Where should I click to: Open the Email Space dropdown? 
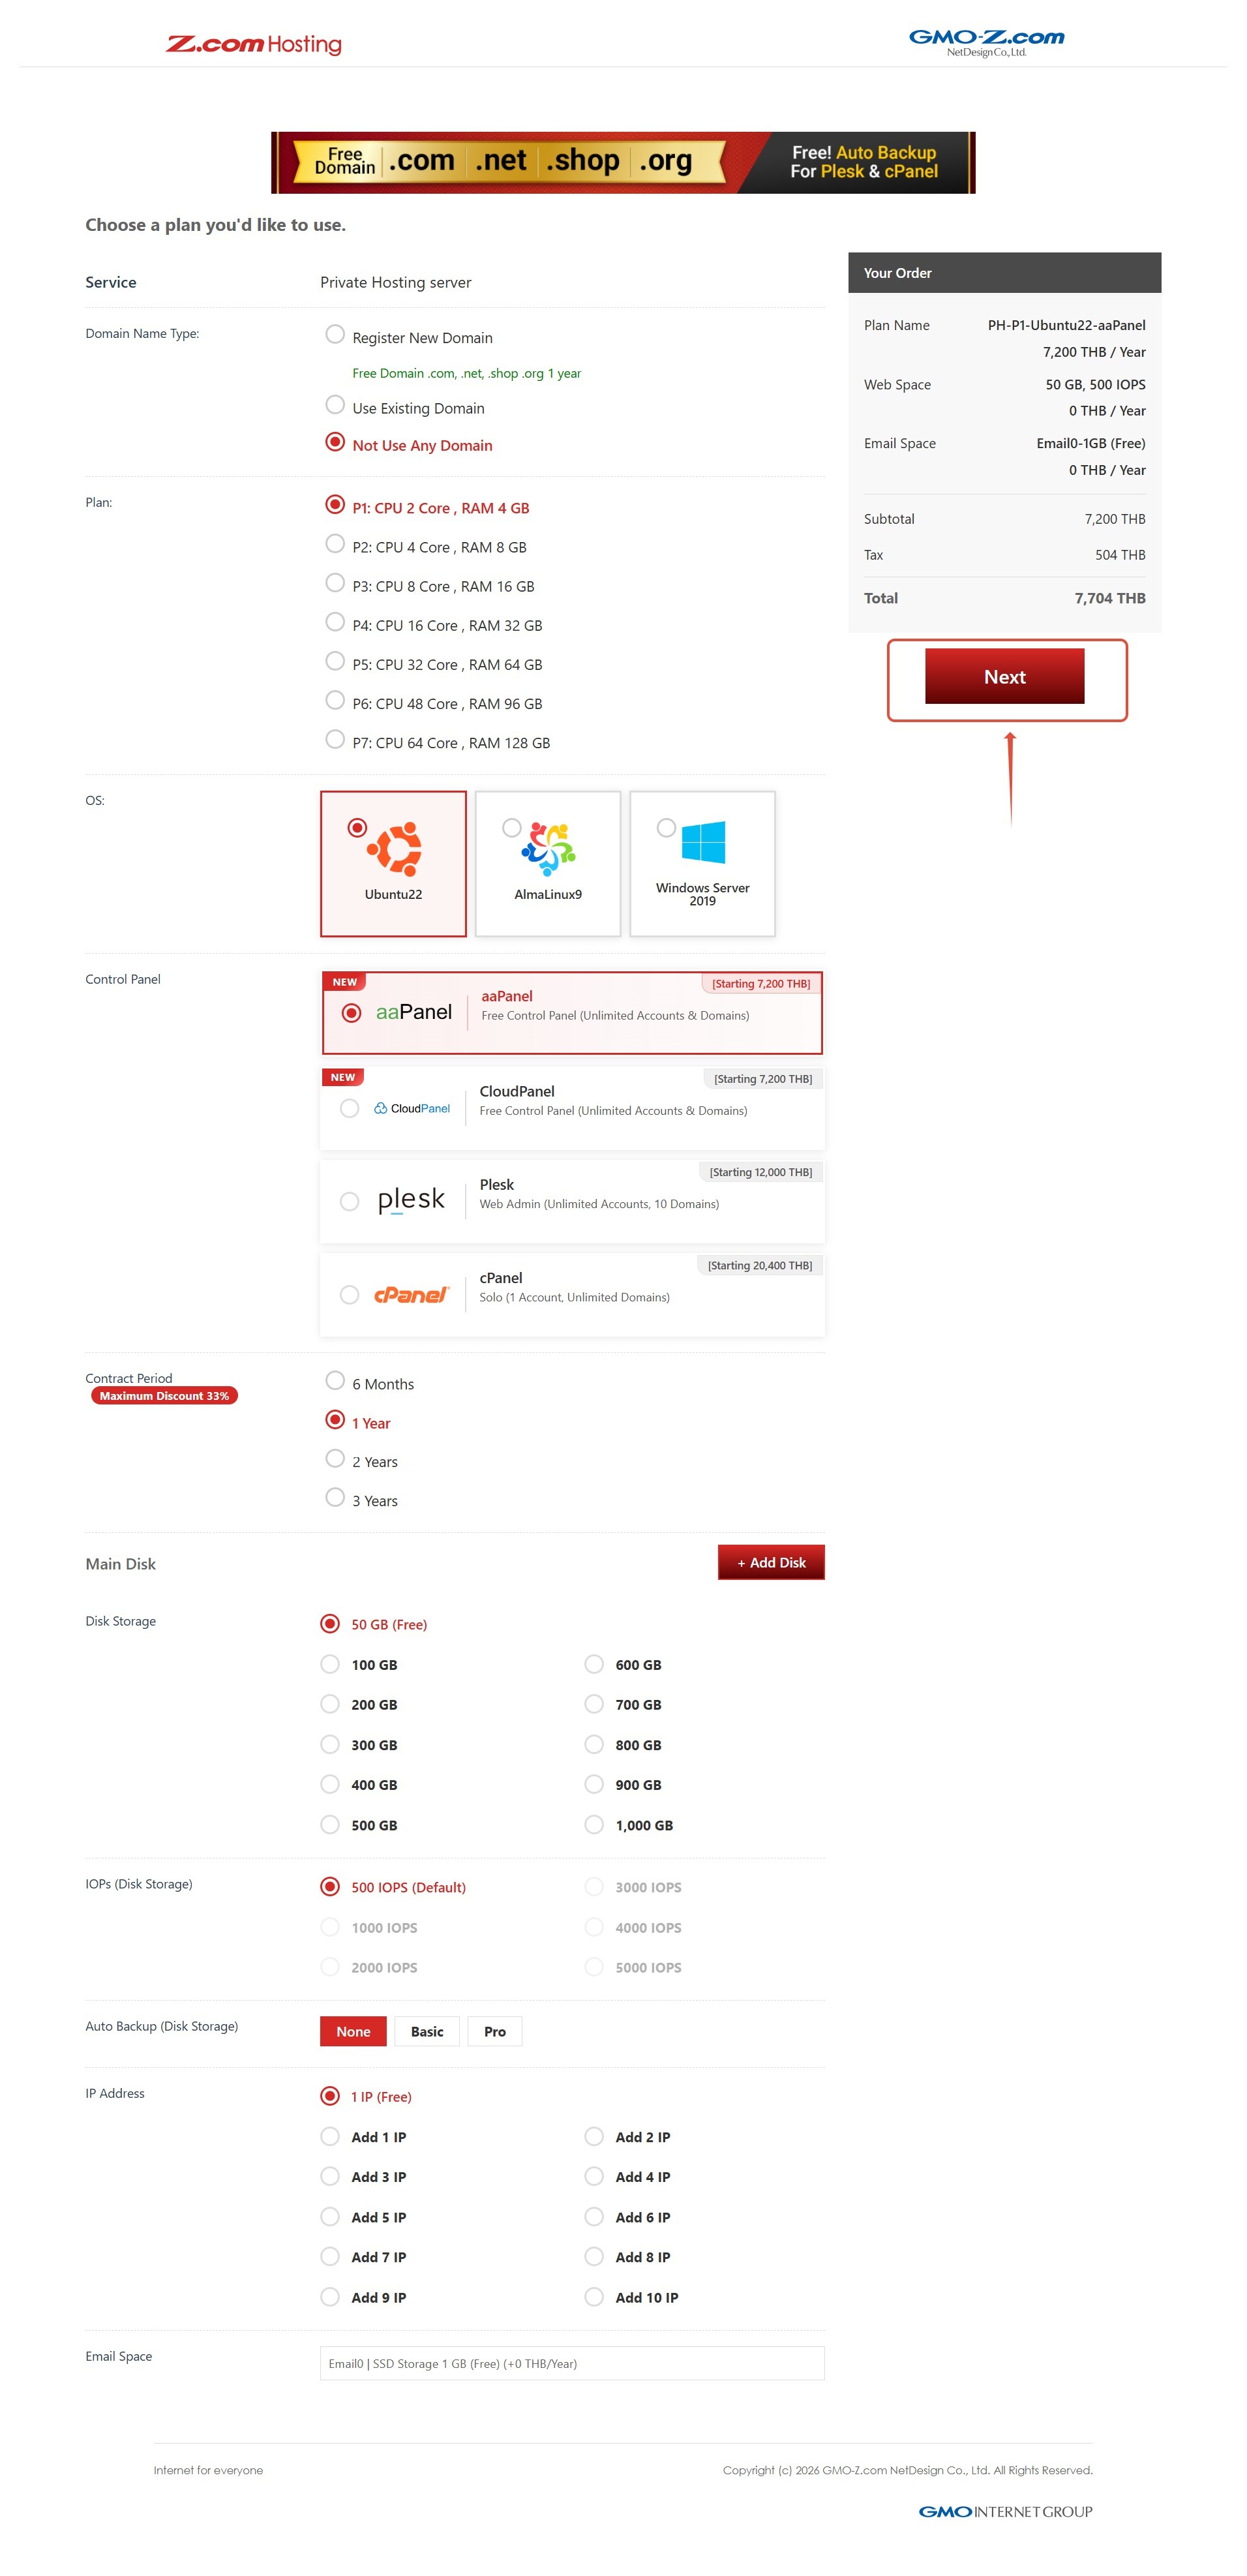click(572, 2363)
